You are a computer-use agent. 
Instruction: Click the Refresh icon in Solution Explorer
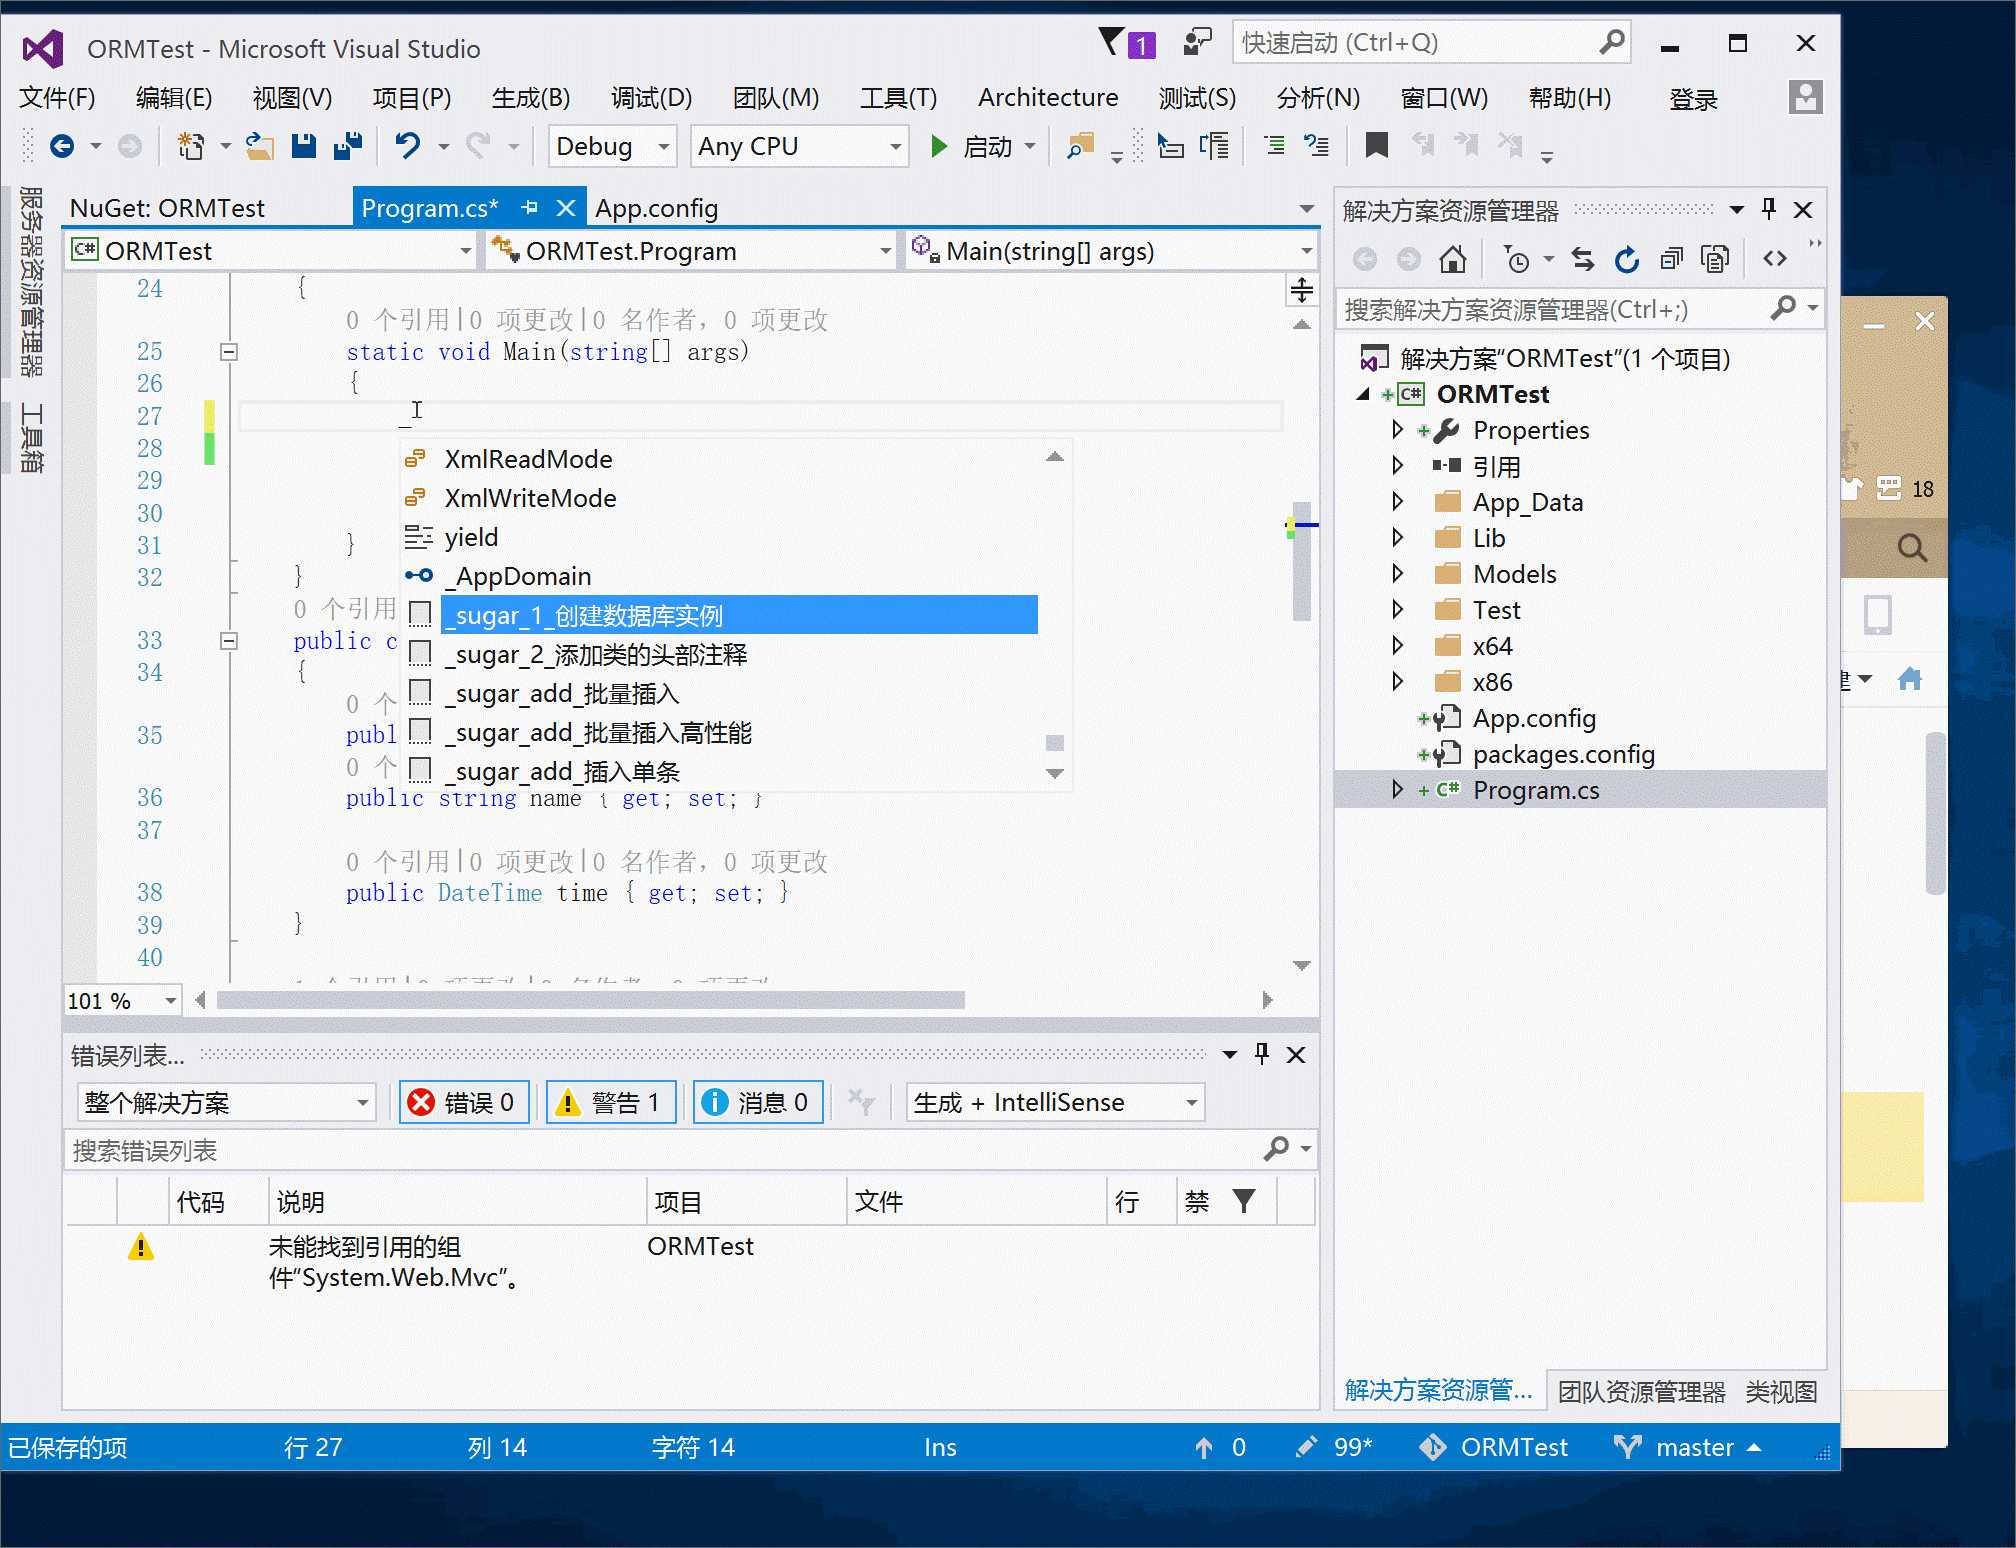1627,260
